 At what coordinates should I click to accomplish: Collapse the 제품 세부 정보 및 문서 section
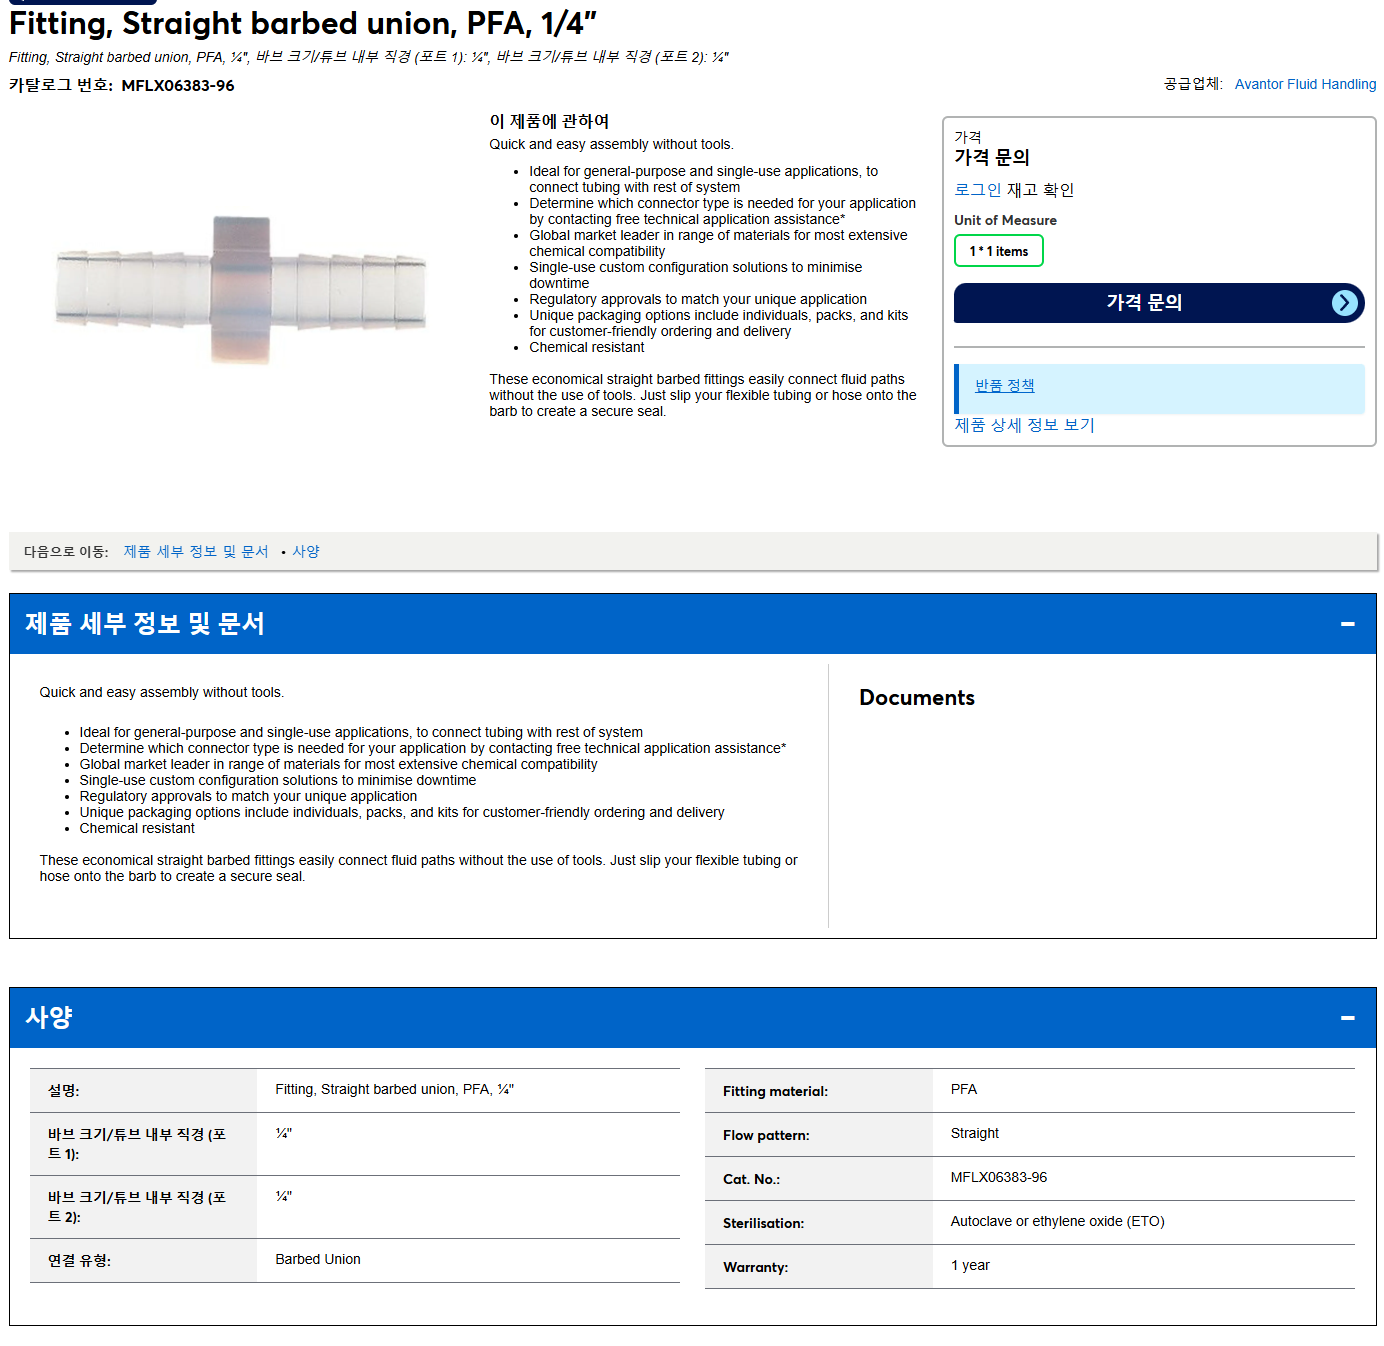point(1347,624)
